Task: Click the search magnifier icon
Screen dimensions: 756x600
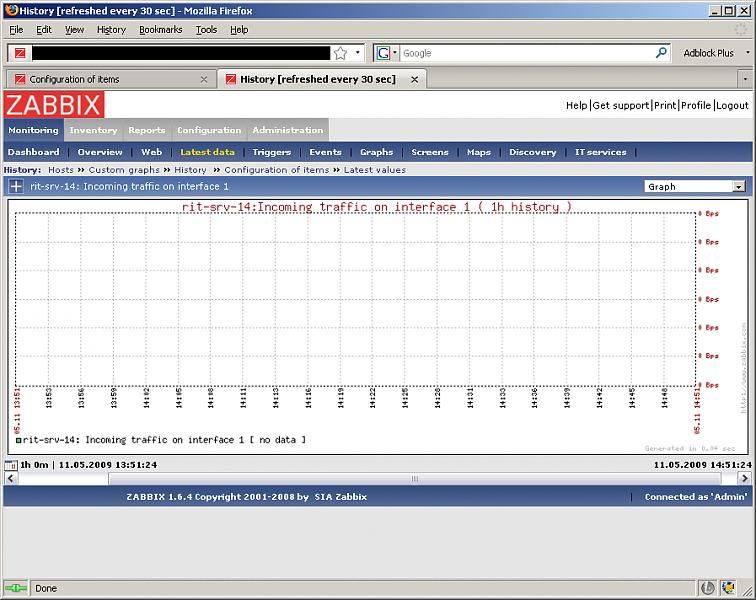Action: click(661, 53)
